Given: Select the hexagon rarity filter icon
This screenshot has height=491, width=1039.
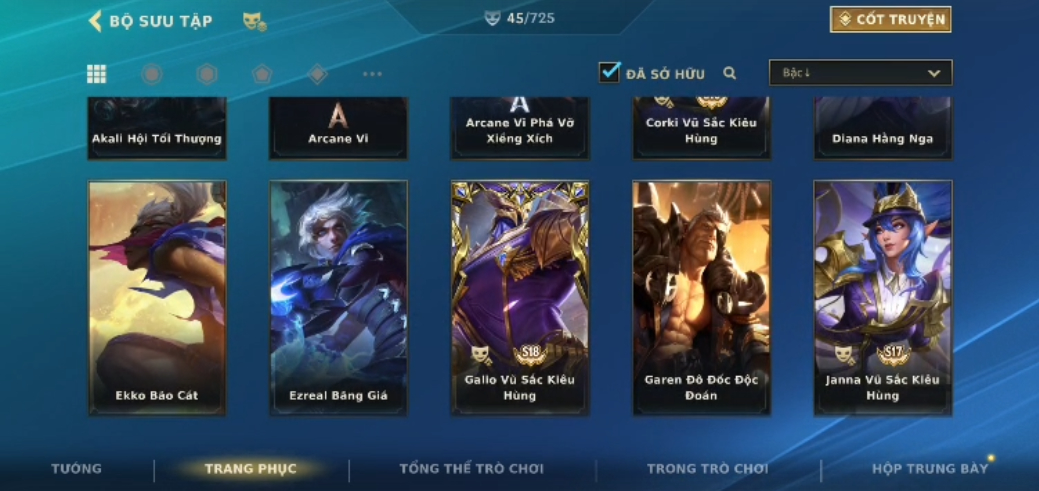Looking at the screenshot, I should point(207,74).
